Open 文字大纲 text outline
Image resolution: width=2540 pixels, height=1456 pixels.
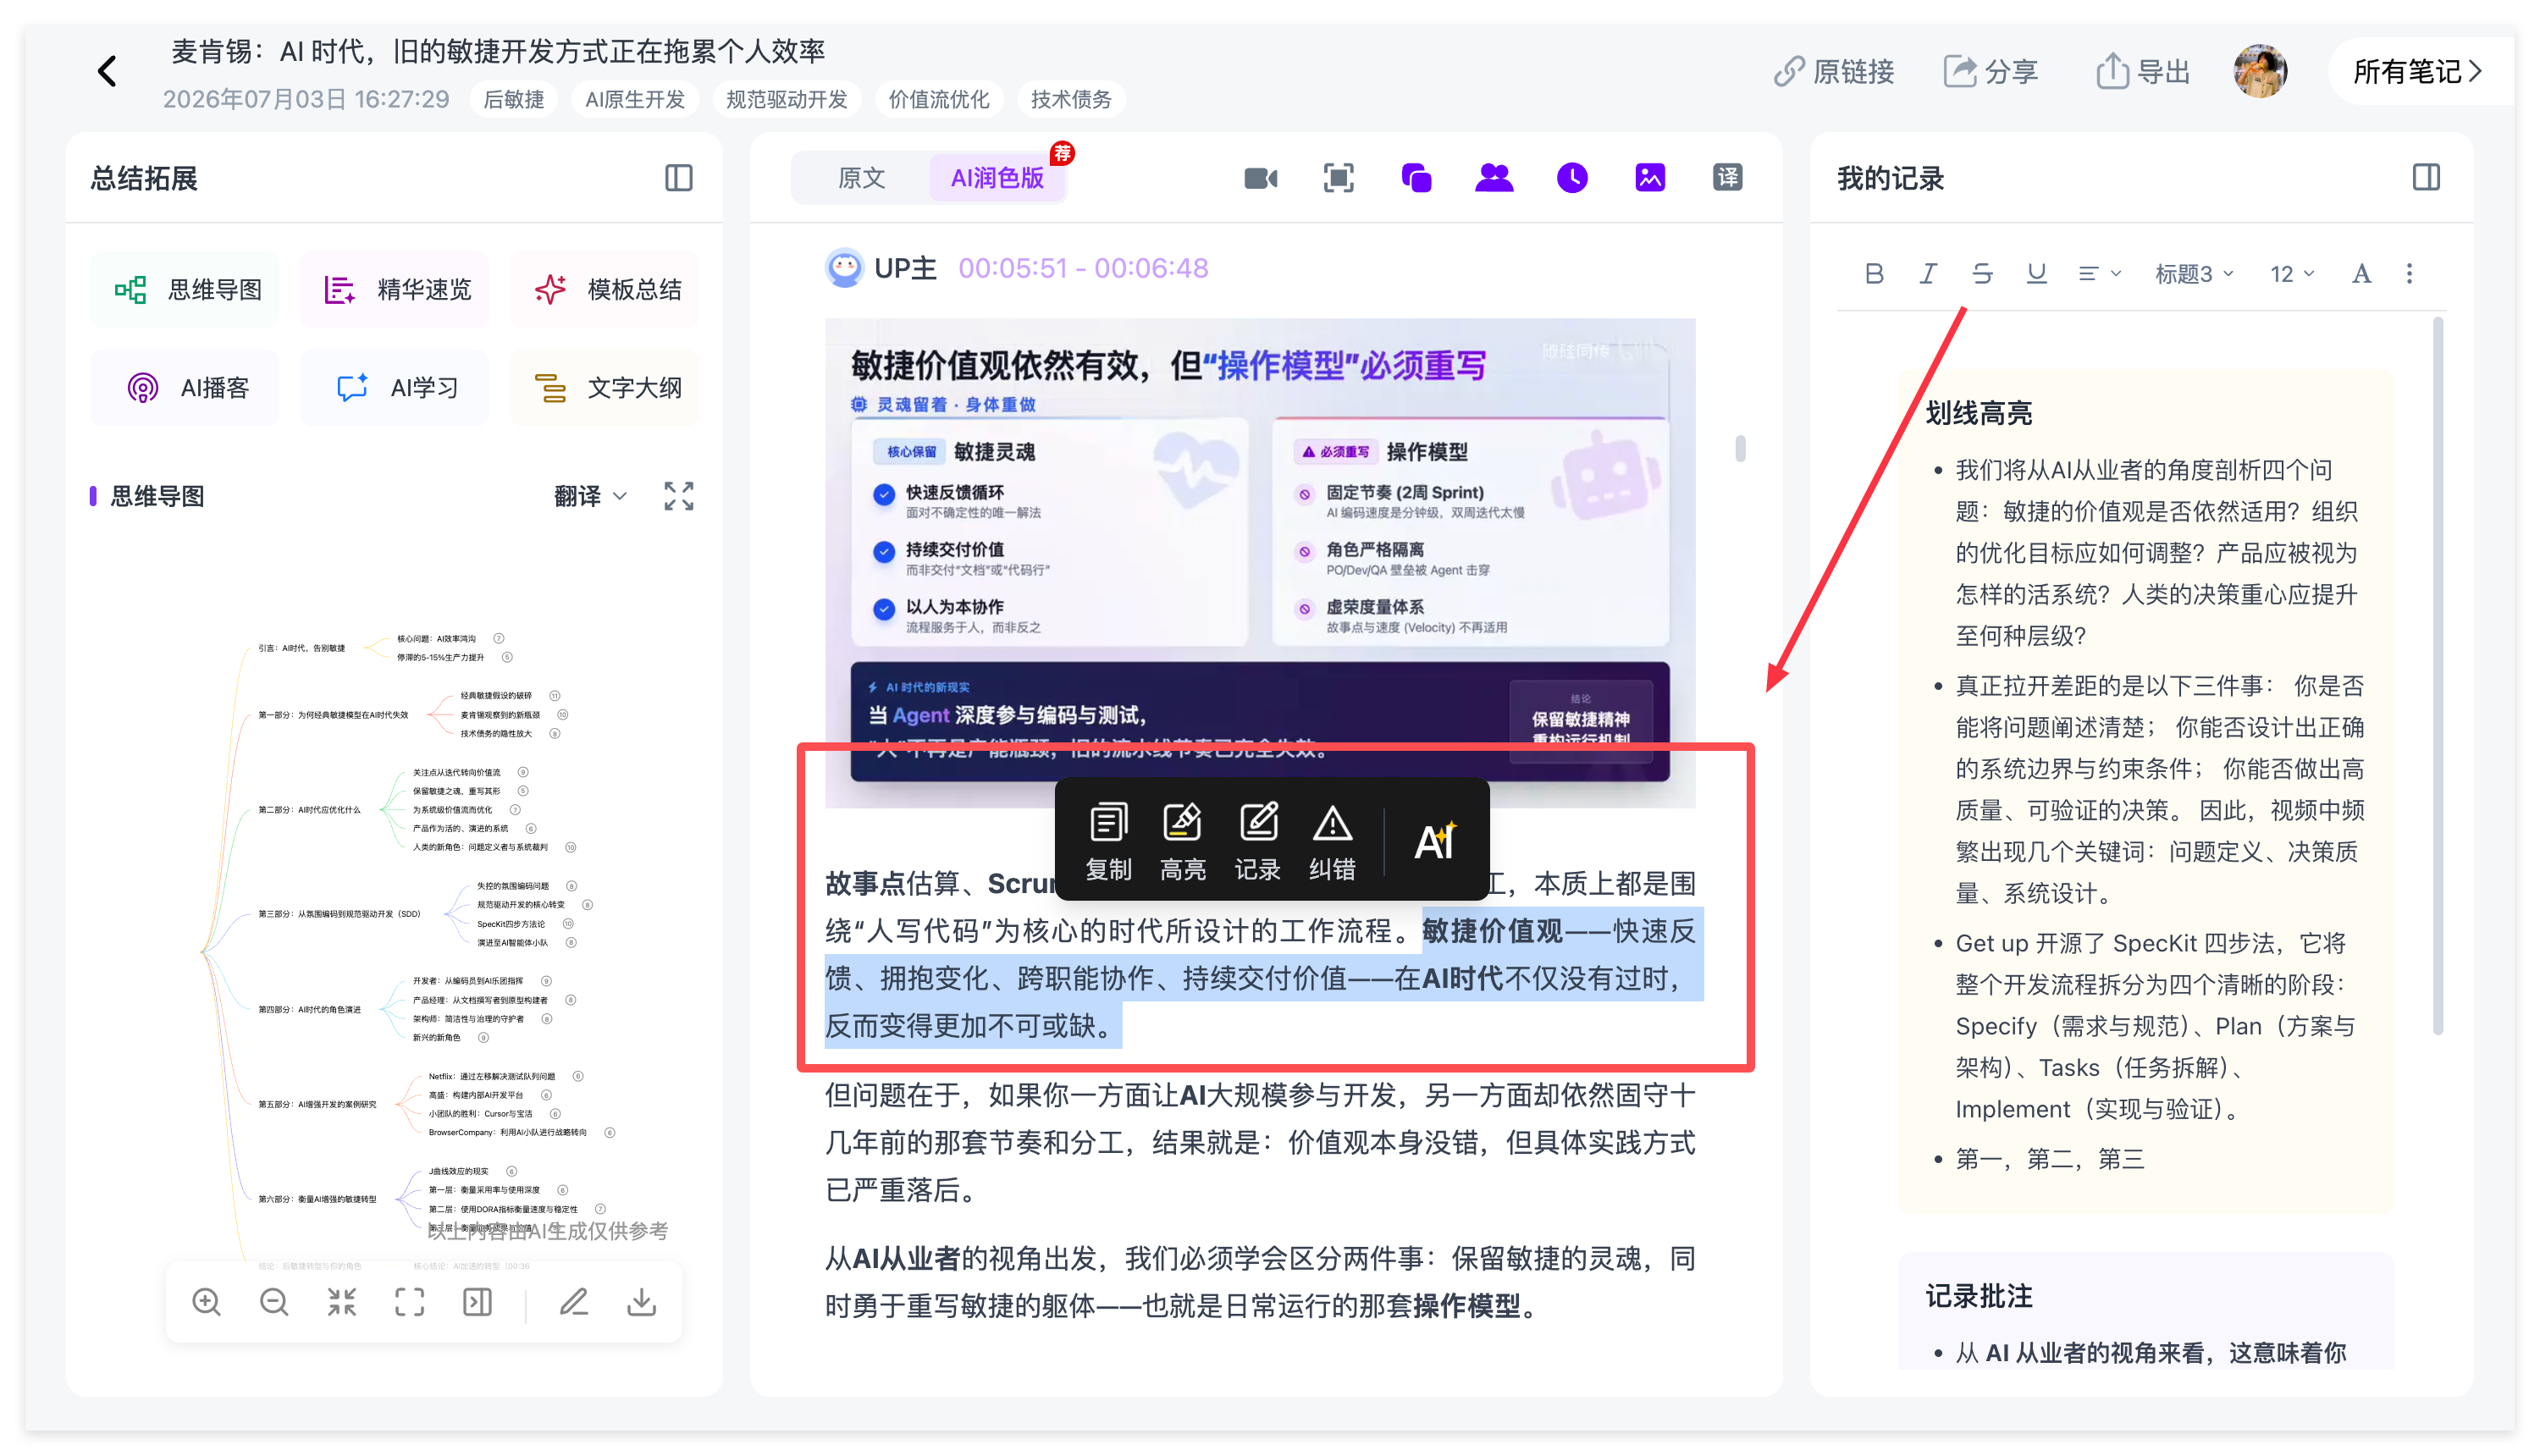click(606, 388)
